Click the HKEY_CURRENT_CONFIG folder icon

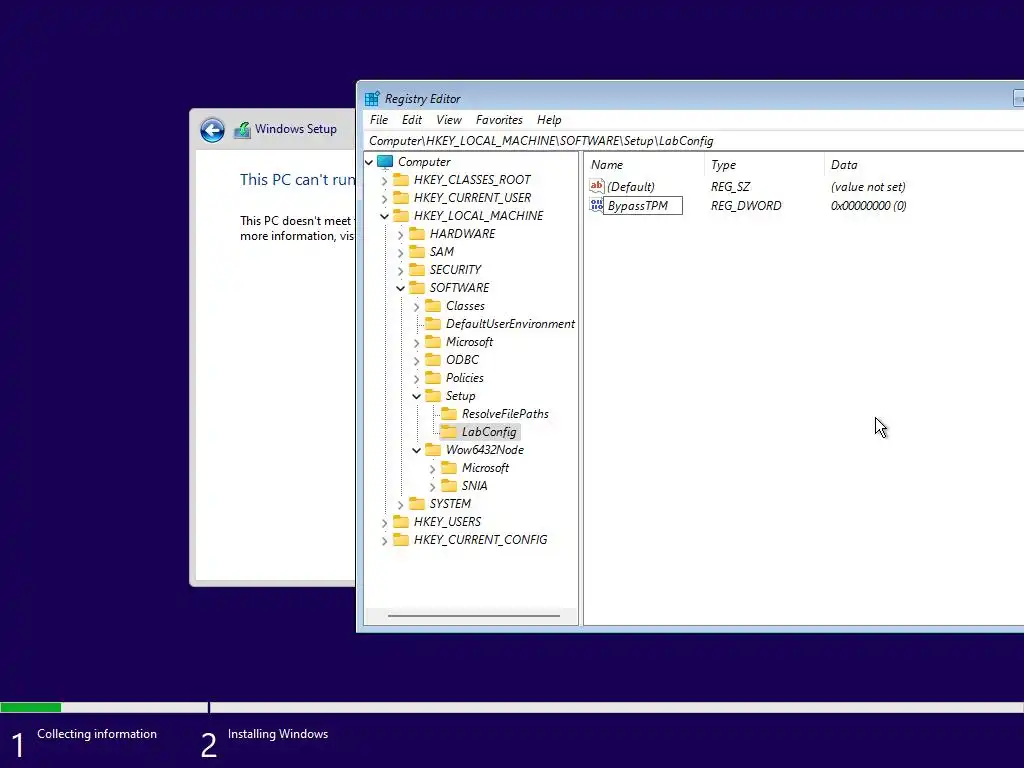[x=401, y=539]
